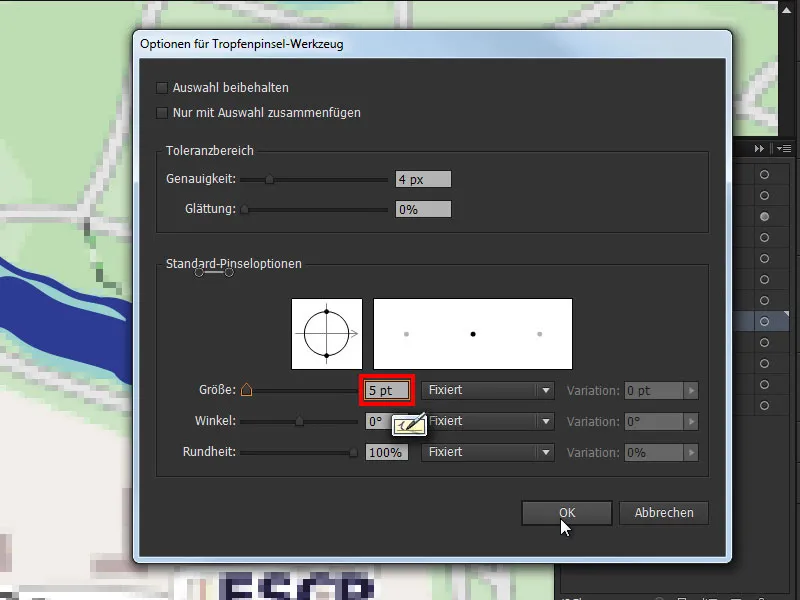Image resolution: width=800 pixels, height=600 pixels.
Task: Click the Rundheit slider handle
Action: click(x=353, y=453)
